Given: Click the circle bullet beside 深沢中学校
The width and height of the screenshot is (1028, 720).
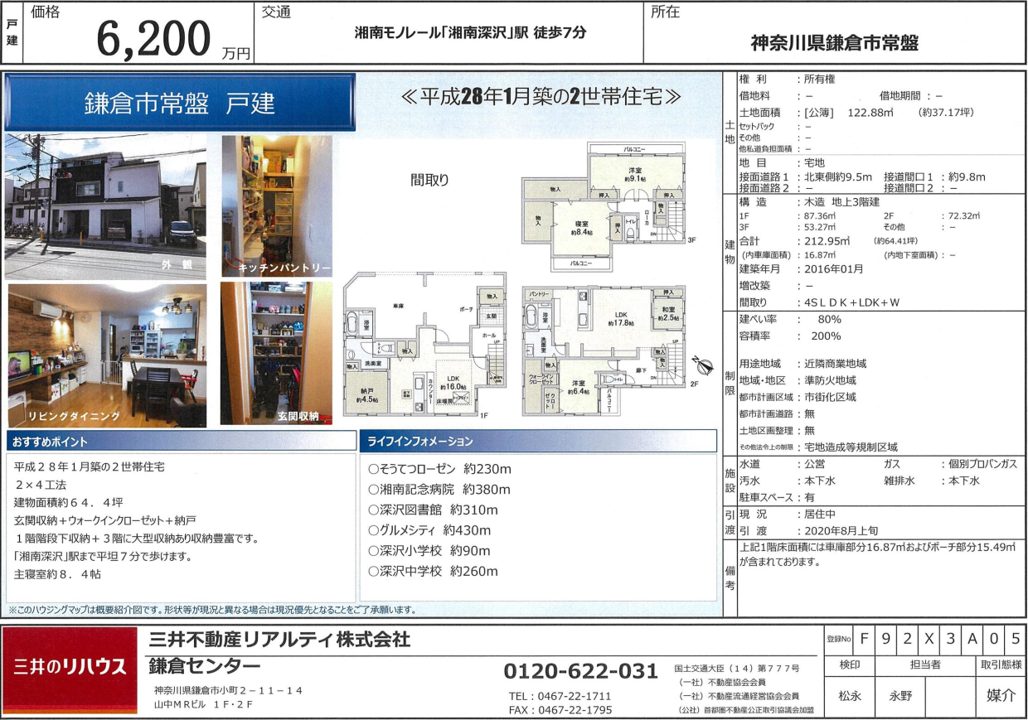Looking at the screenshot, I should 373,571.
